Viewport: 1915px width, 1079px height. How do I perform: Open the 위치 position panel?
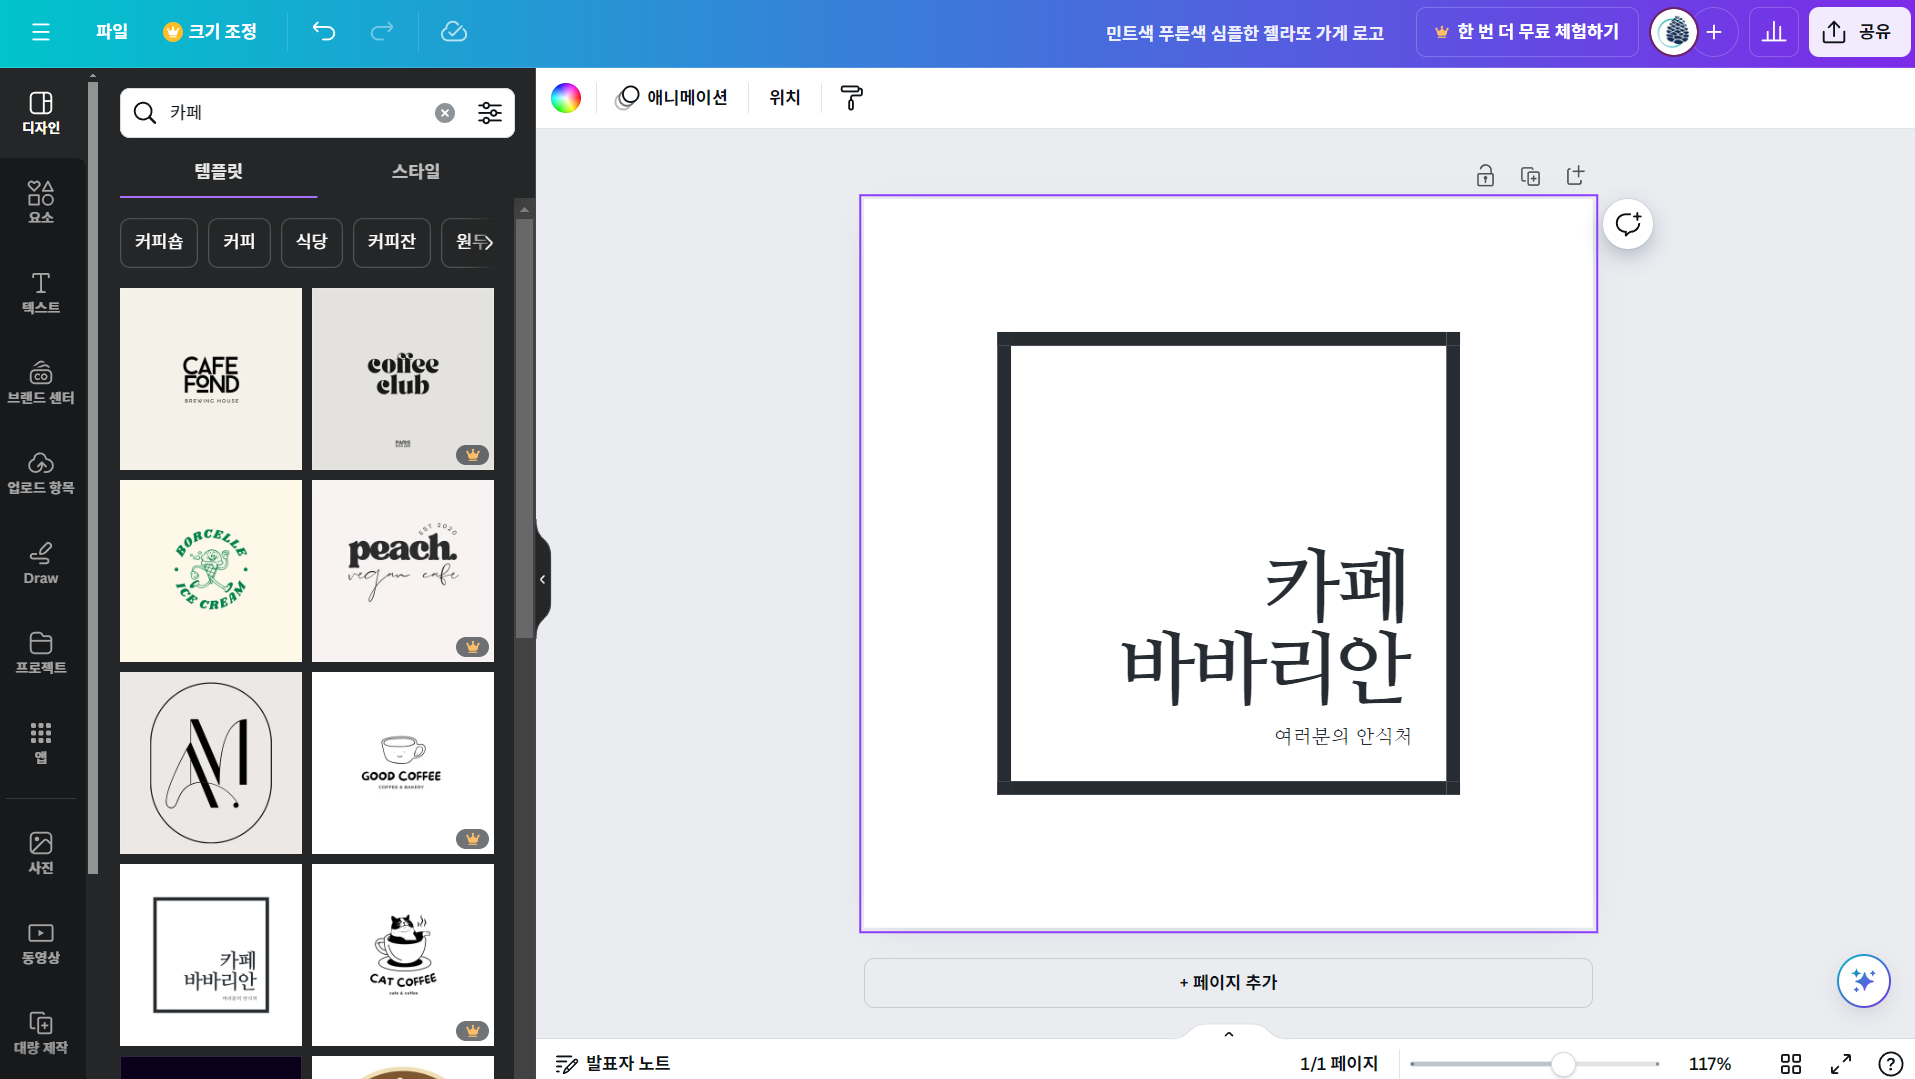785,98
